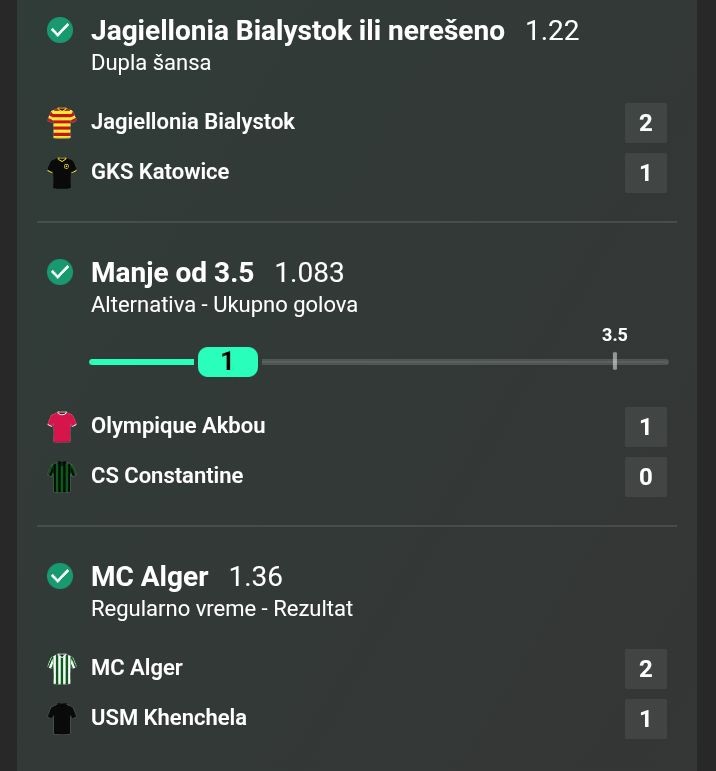Click the 3.5 threshold marker on goals bar
This screenshot has width=716, height=771.
614,360
